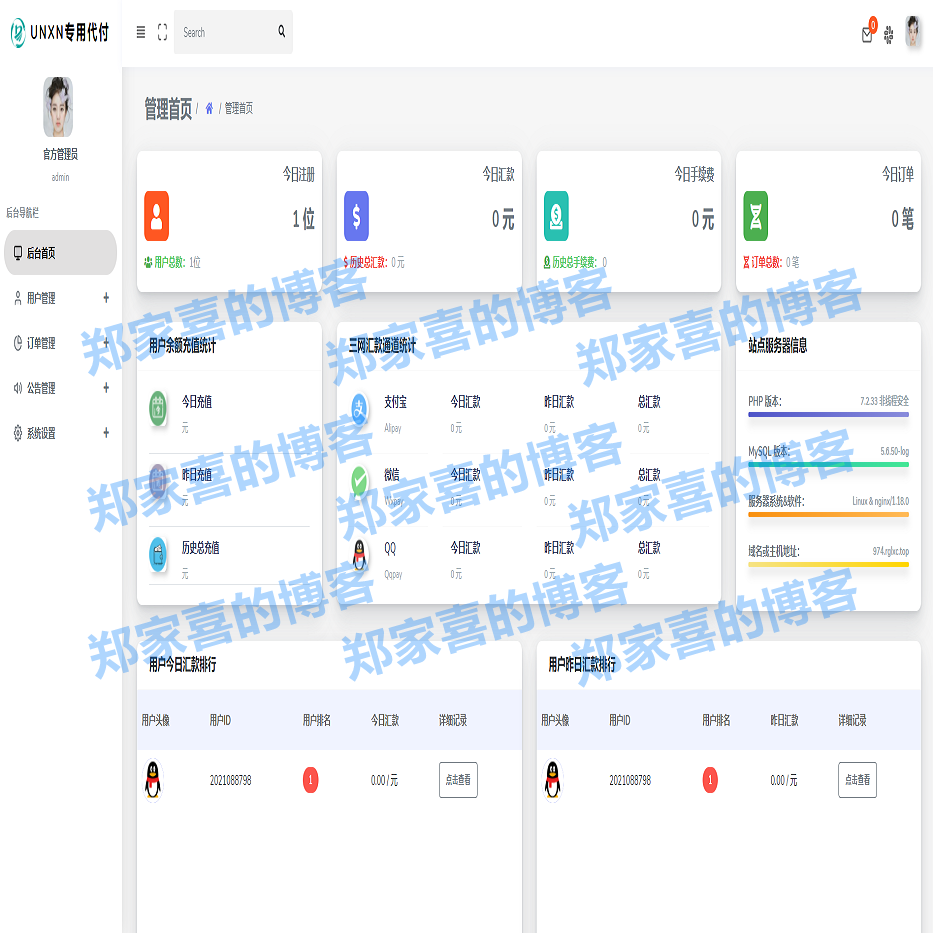Image resolution: width=933 pixels, height=933 pixels.
Task: Select the Alipay channel icon
Action: pyautogui.click(x=358, y=407)
